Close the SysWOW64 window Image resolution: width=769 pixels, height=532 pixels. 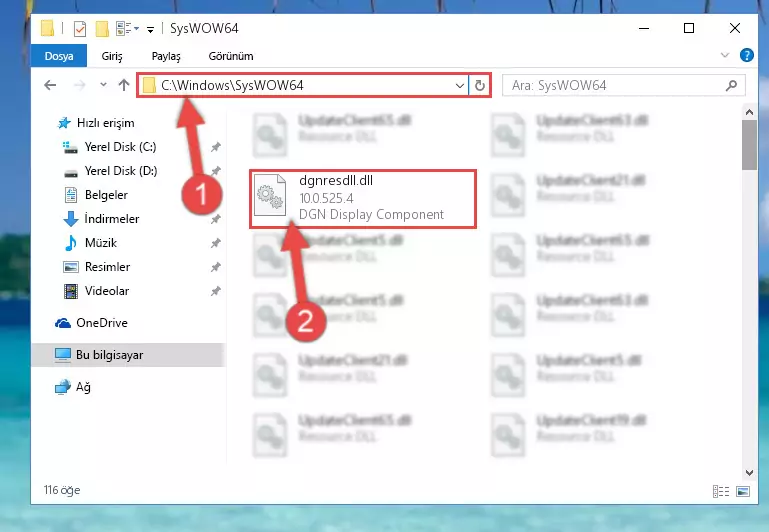click(x=735, y=28)
